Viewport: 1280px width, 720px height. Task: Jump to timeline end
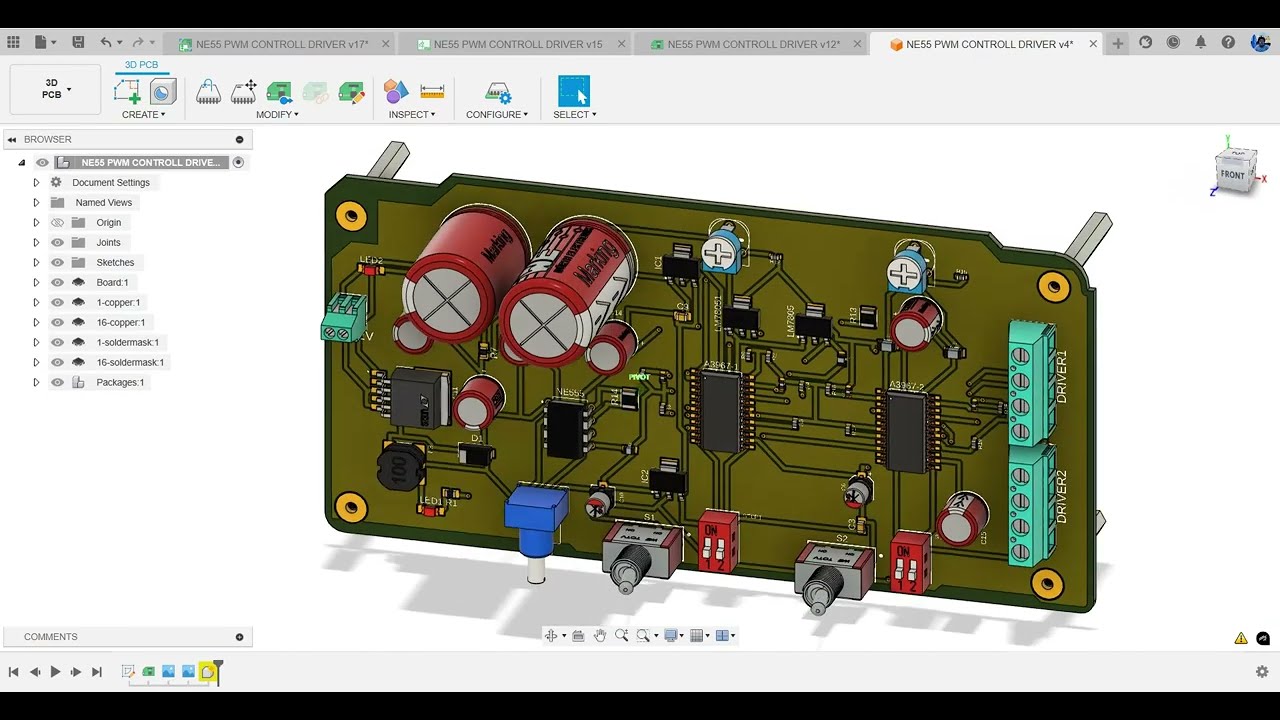(97, 672)
